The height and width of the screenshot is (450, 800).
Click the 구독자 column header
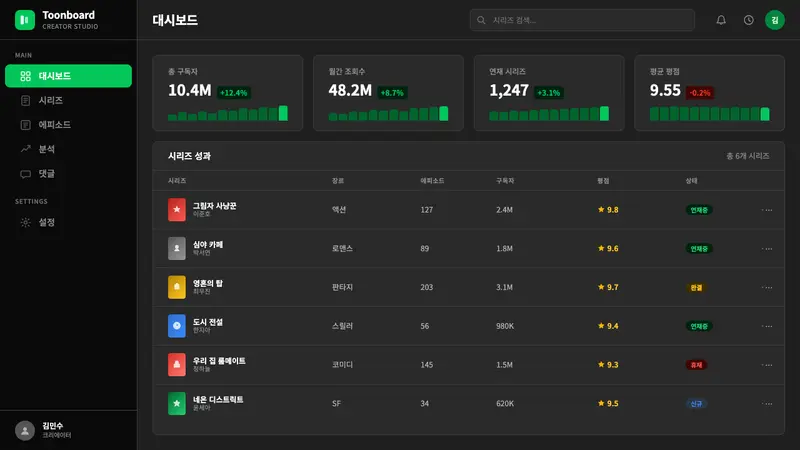coord(505,181)
